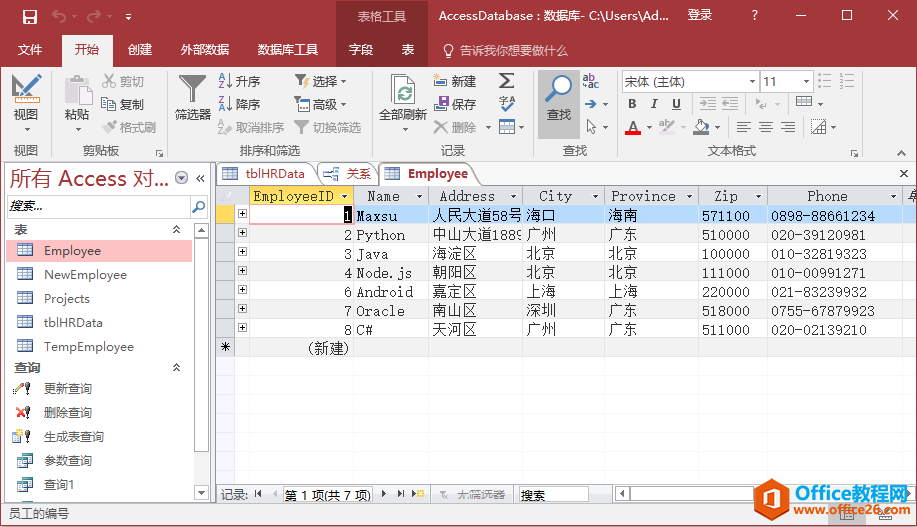Switch to the 创建 ribbon tab
Screen dimensions: 917x527
pos(140,50)
